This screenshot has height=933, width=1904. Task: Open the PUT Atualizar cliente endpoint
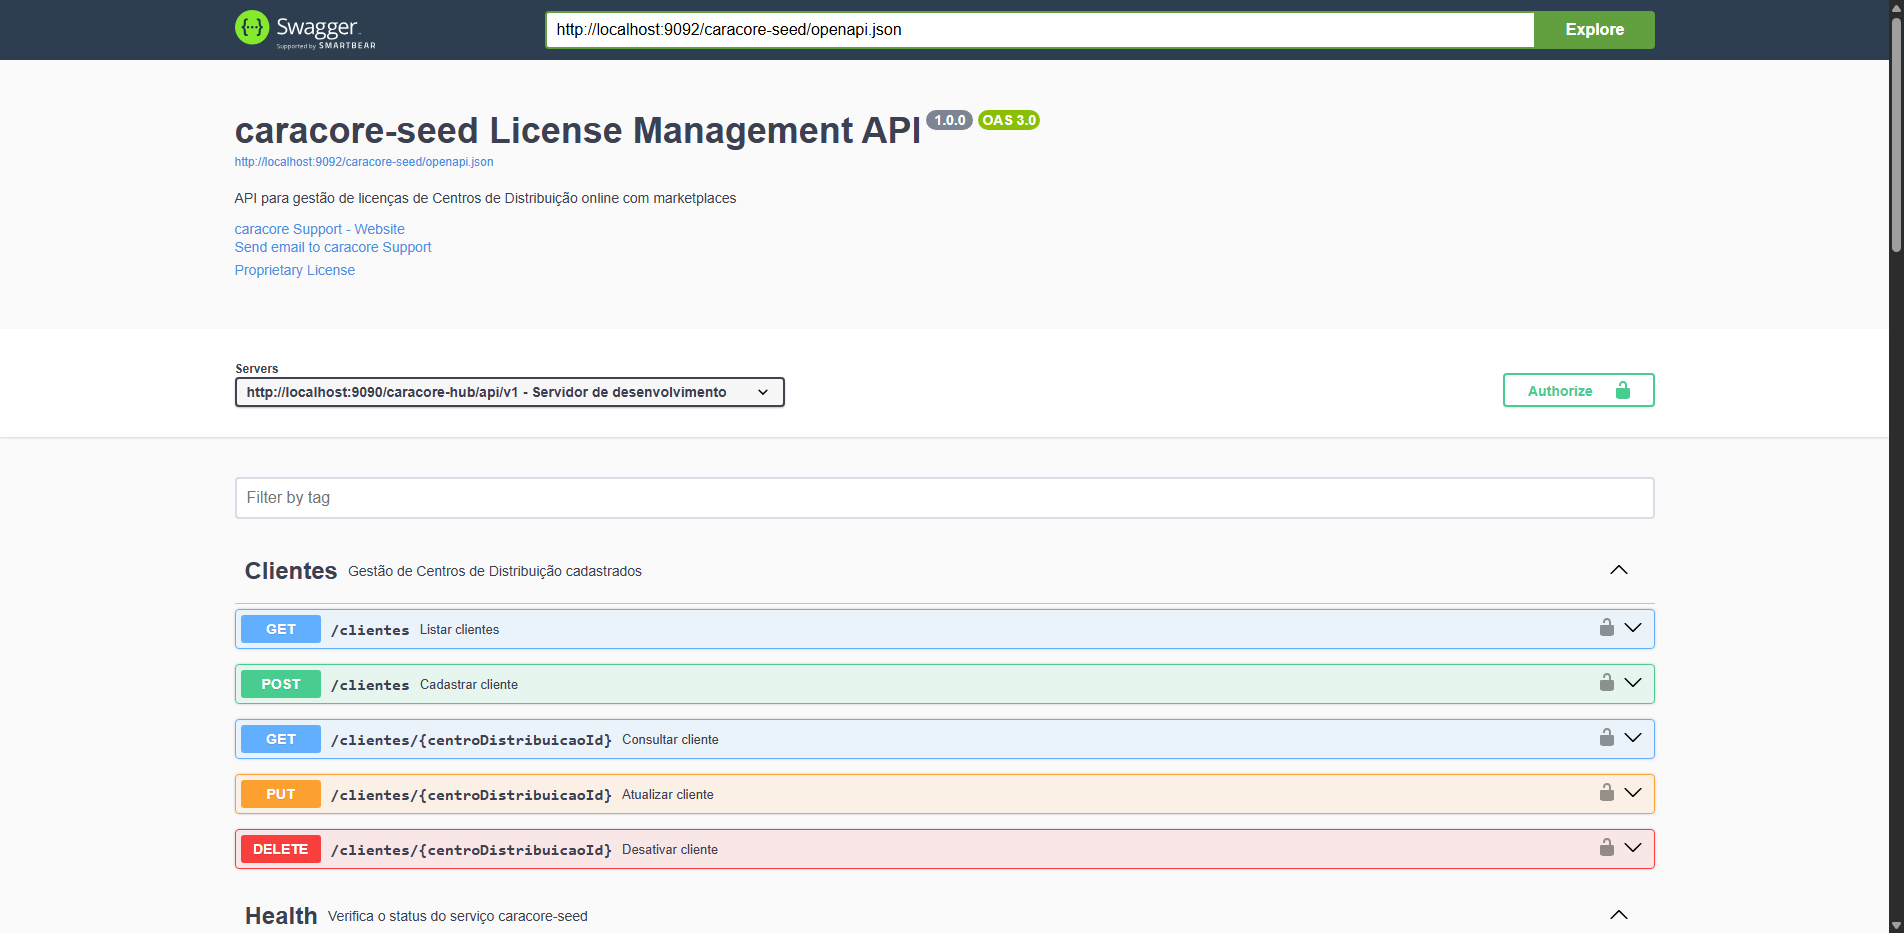pos(667,795)
